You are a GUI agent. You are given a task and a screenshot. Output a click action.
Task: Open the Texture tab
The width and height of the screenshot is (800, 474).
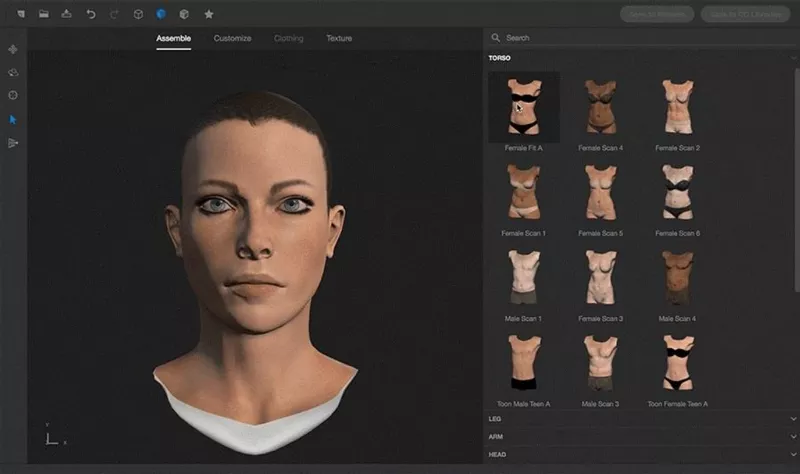click(x=339, y=38)
